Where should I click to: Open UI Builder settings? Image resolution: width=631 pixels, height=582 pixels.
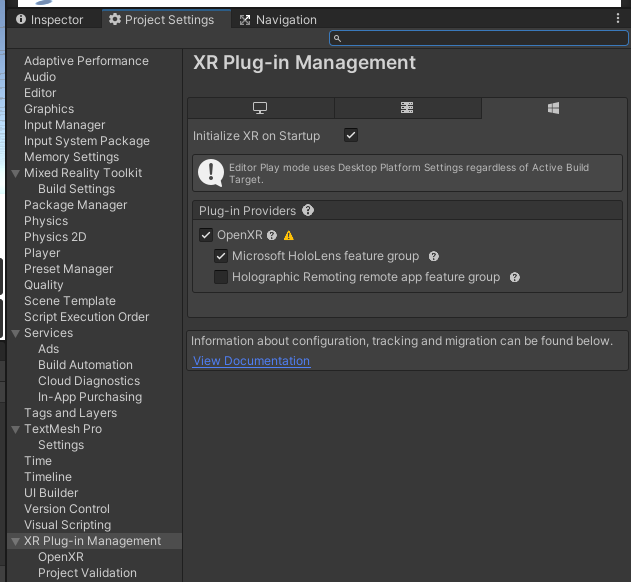(x=51, y=493)
